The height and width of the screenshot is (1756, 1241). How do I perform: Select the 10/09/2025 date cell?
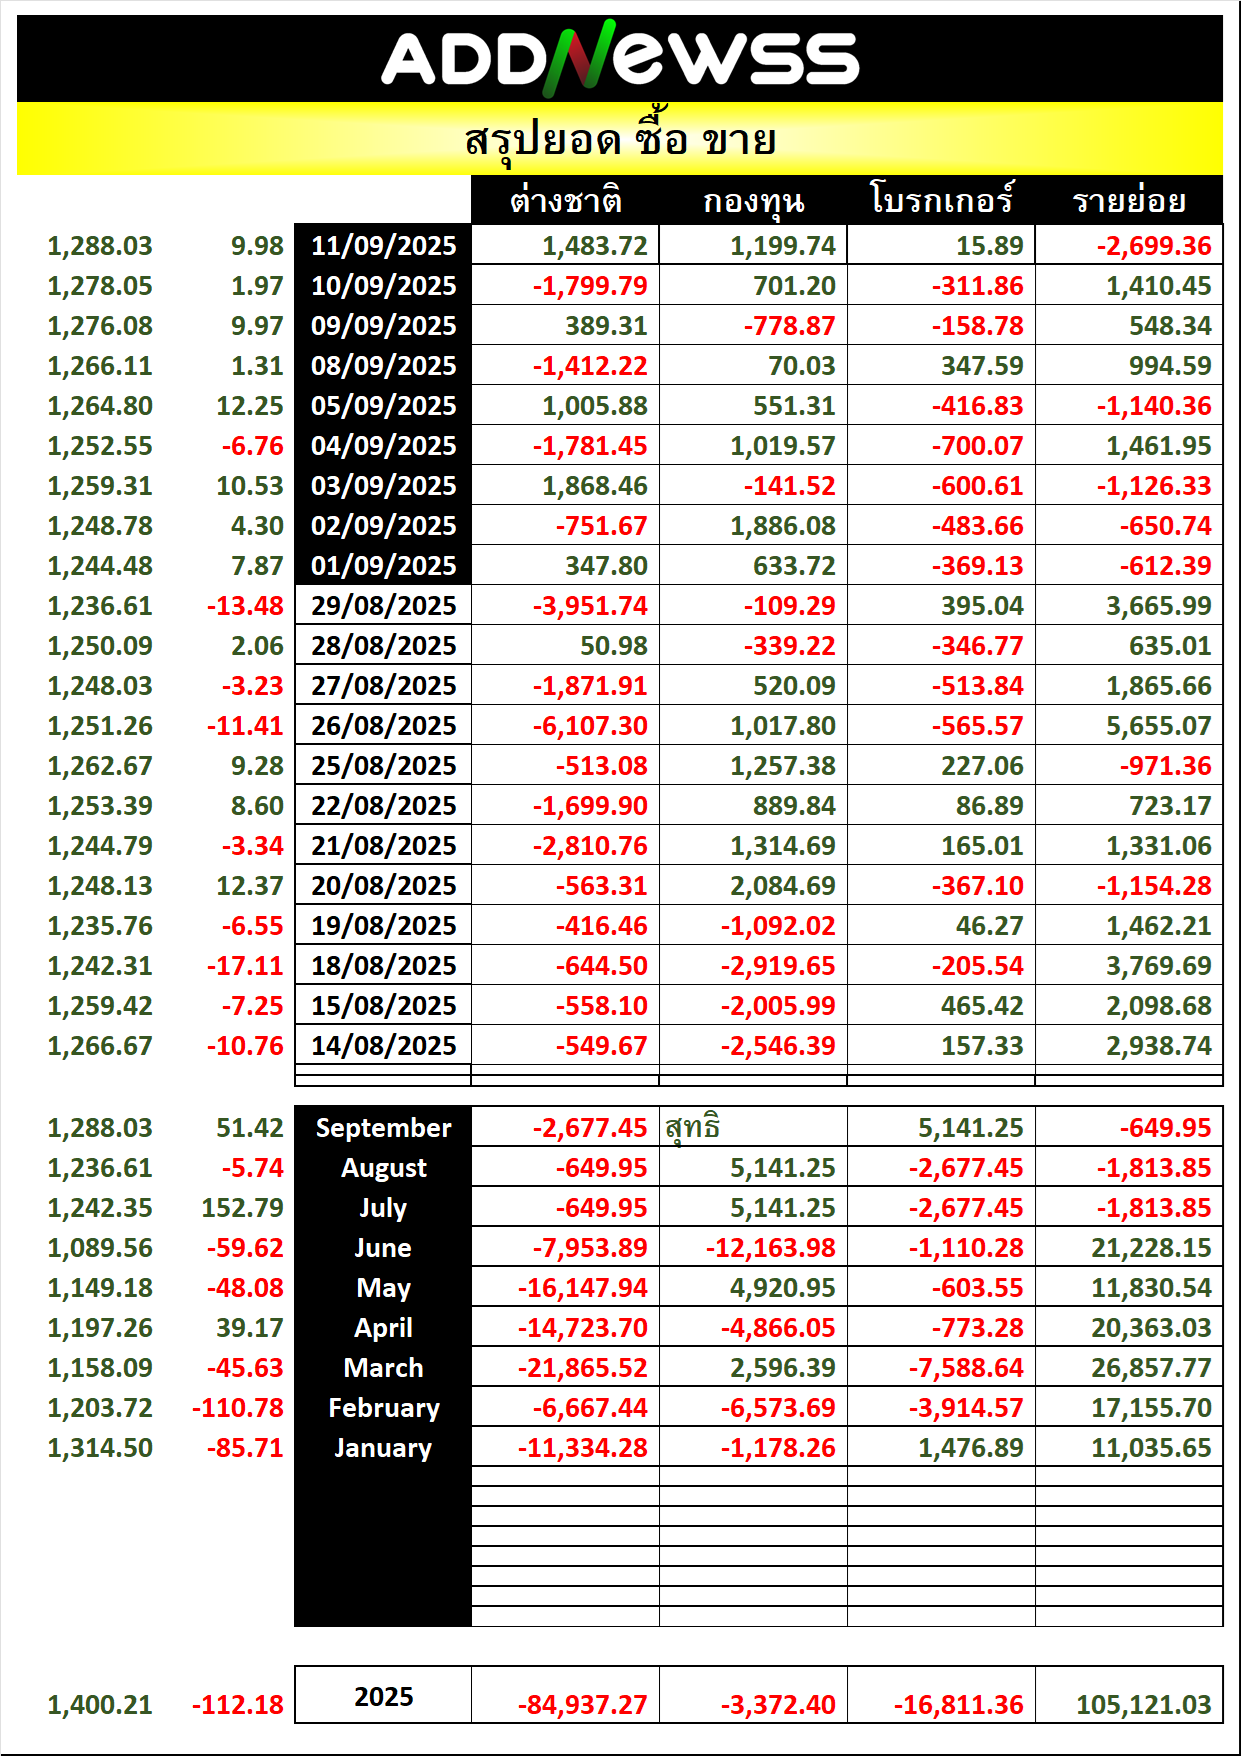(383, 285)
